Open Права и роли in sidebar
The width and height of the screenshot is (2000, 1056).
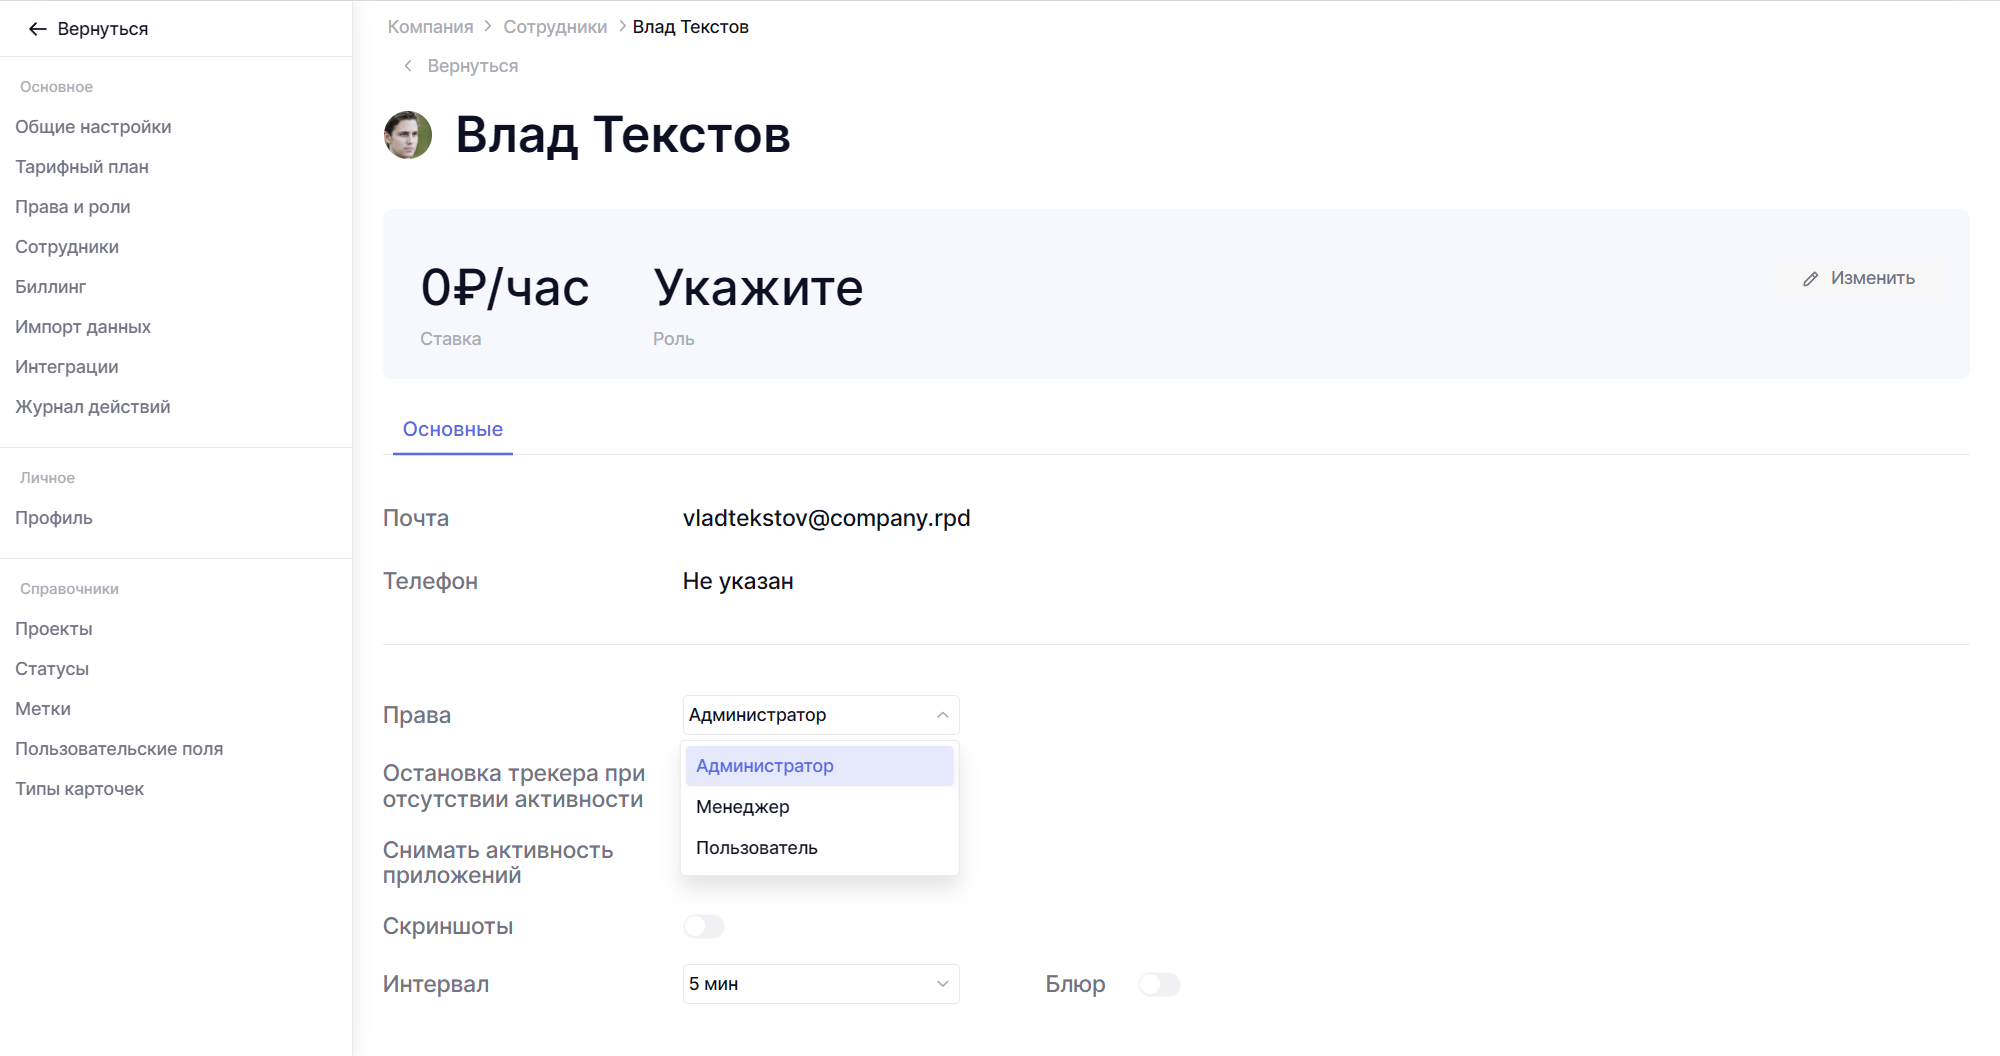point(73,207)
